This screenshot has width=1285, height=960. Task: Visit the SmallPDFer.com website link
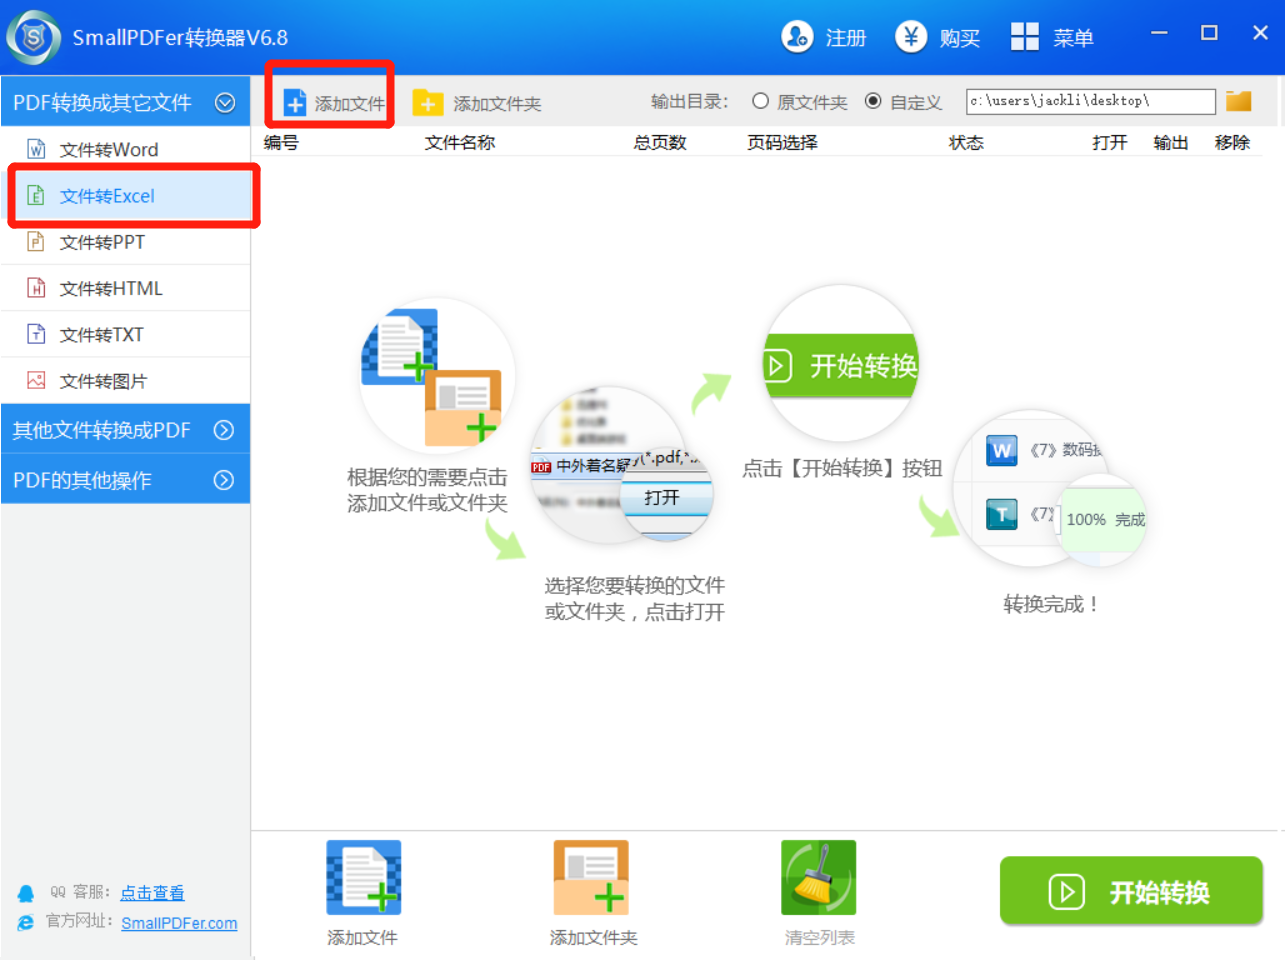coord(179,923)
